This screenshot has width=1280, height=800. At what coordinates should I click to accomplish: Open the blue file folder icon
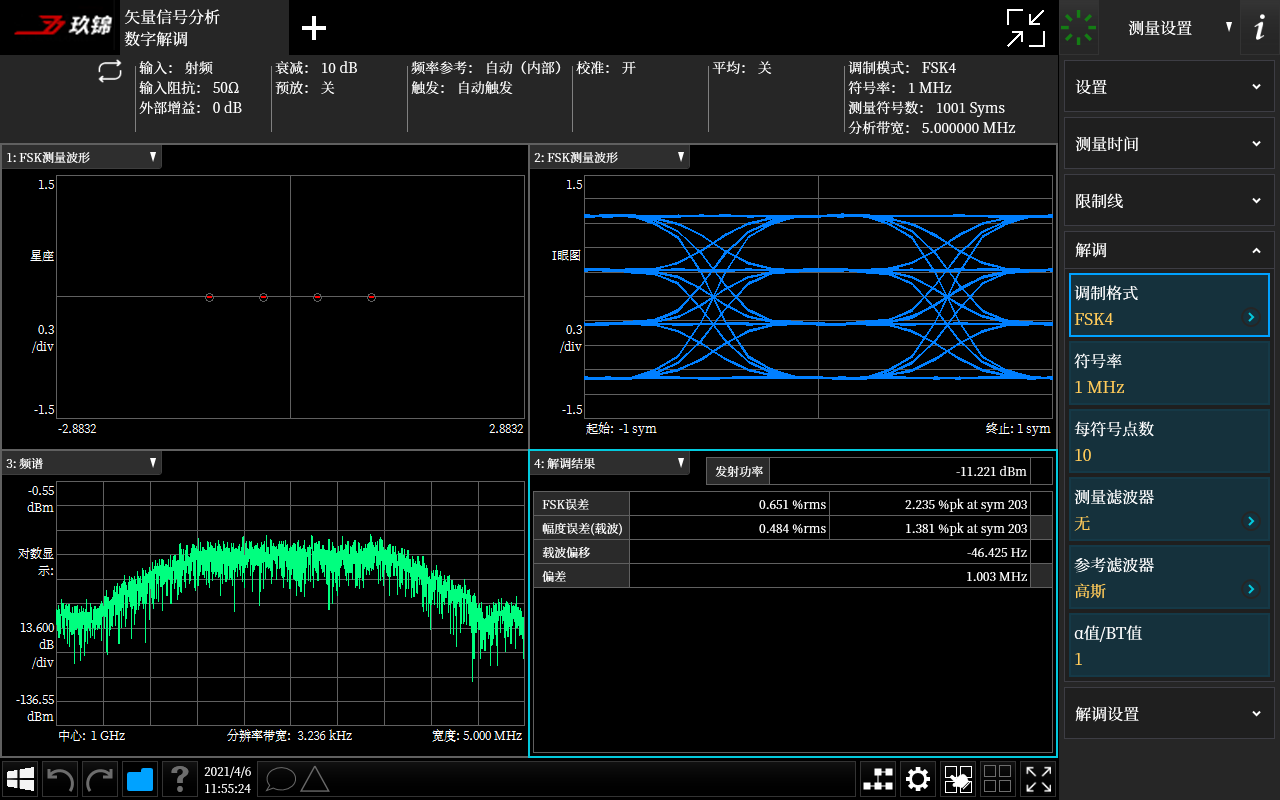tap(140, 779)
